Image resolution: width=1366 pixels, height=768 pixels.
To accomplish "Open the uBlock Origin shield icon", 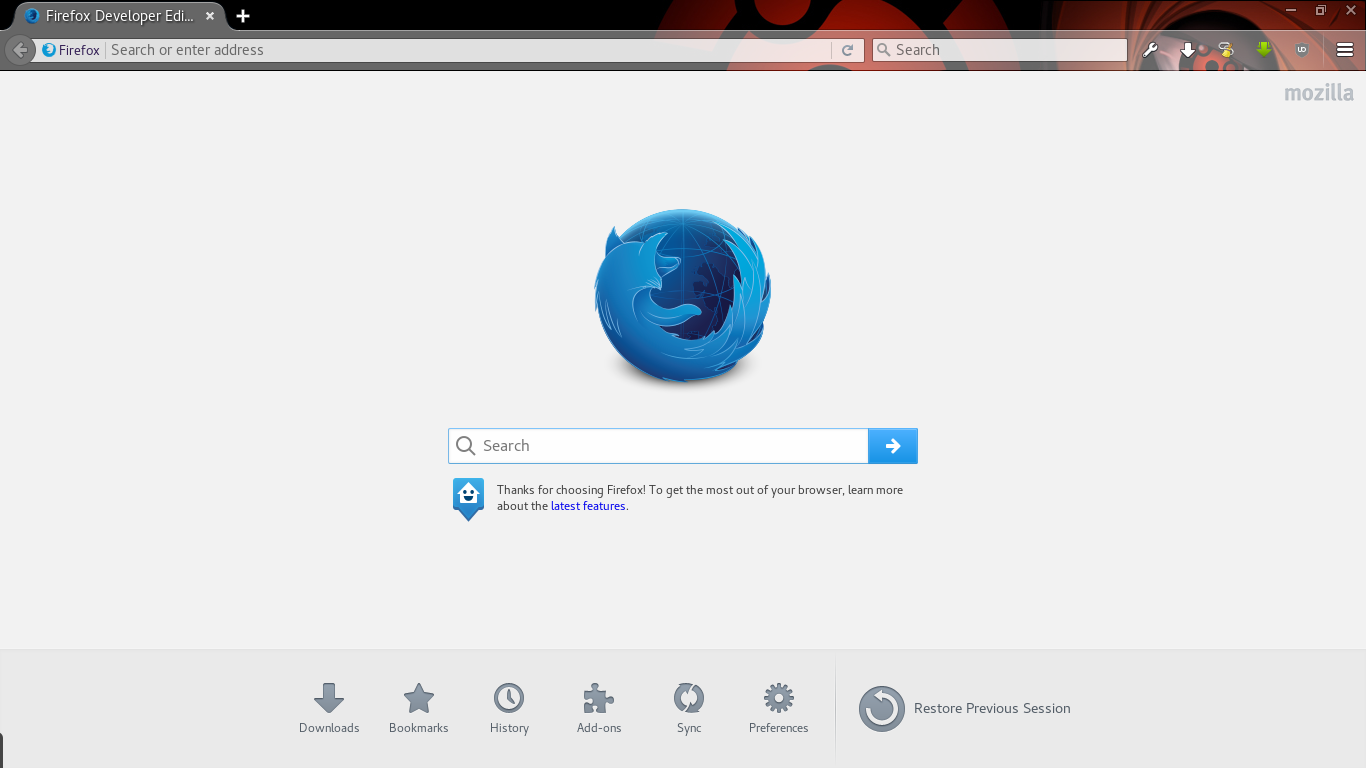I will click(1302, 50).
